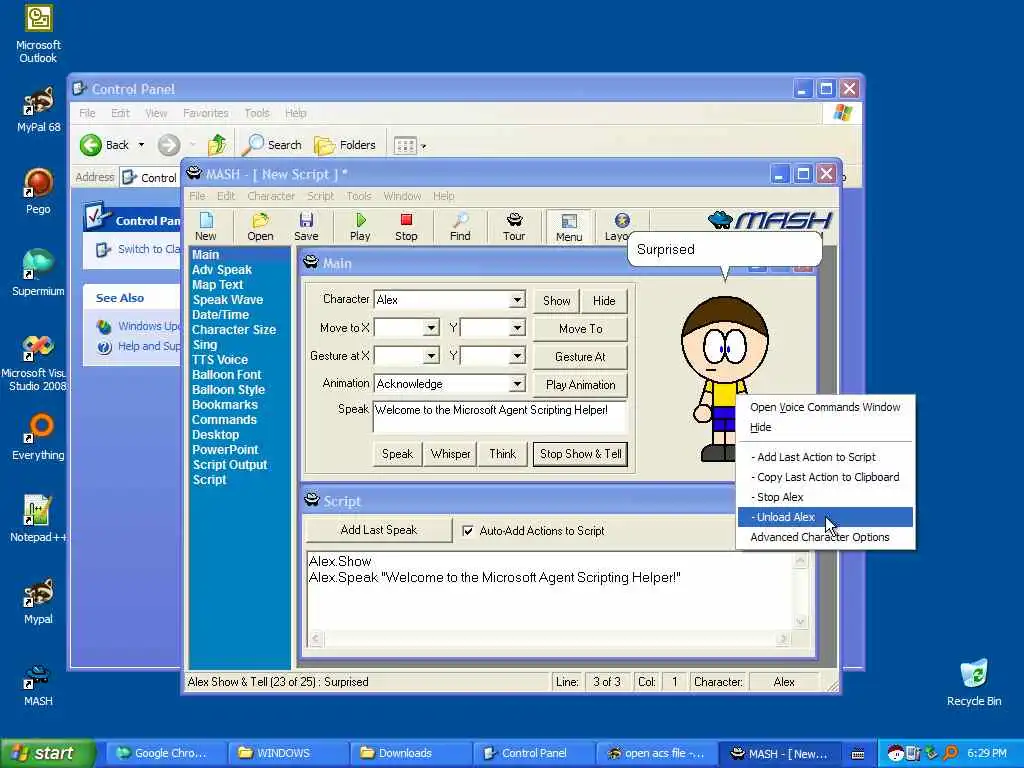This screenshot has width=1024, height=768.
Task: Click the Back arrow in Control Panel
Action: [104, 145]
